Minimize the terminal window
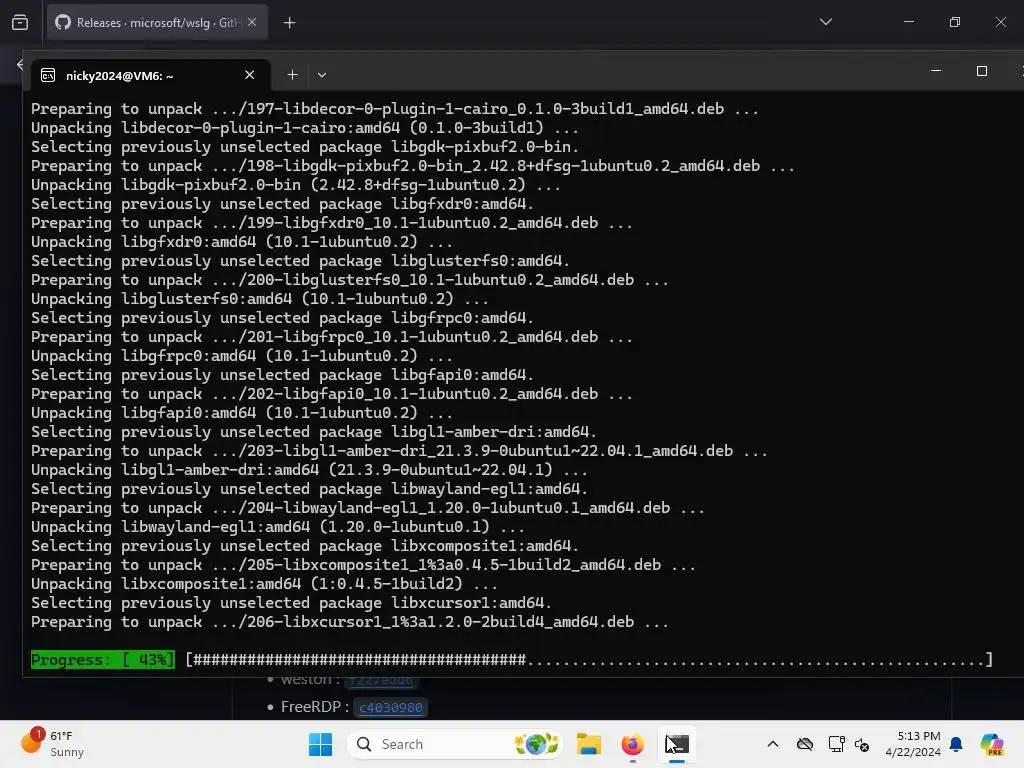The height and width of the screenshot is (768, 1024). click(x=936, y=71)
